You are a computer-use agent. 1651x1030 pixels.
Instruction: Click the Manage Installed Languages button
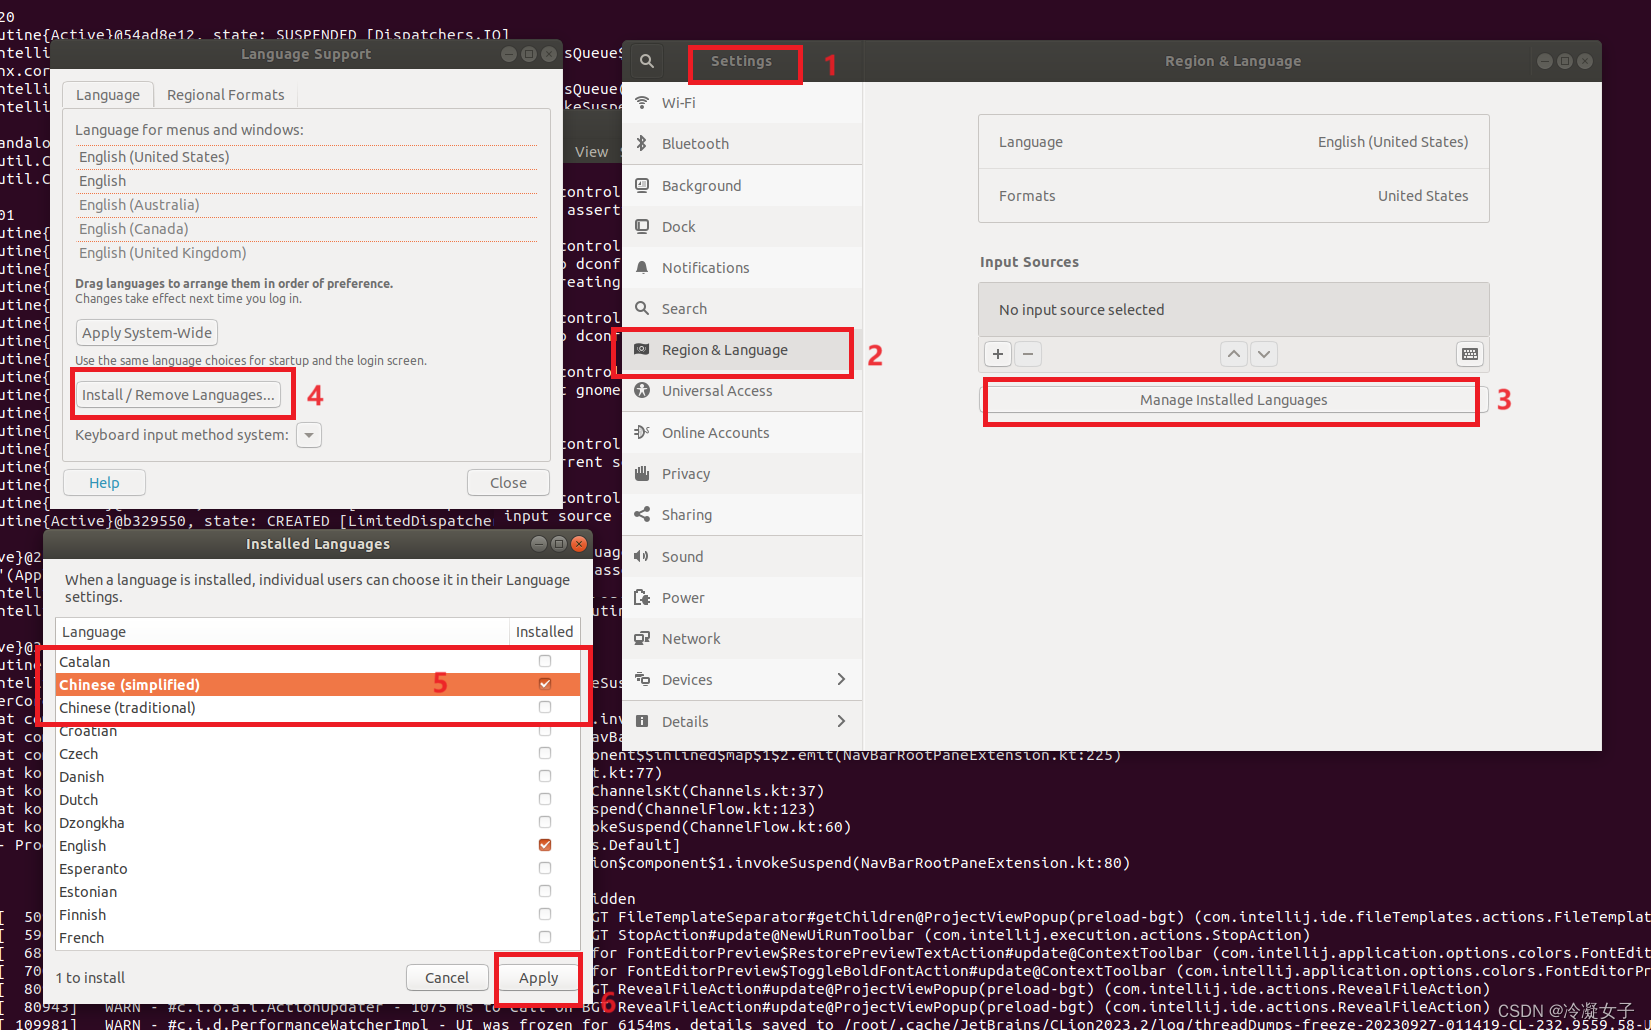tap(1232, 399)
